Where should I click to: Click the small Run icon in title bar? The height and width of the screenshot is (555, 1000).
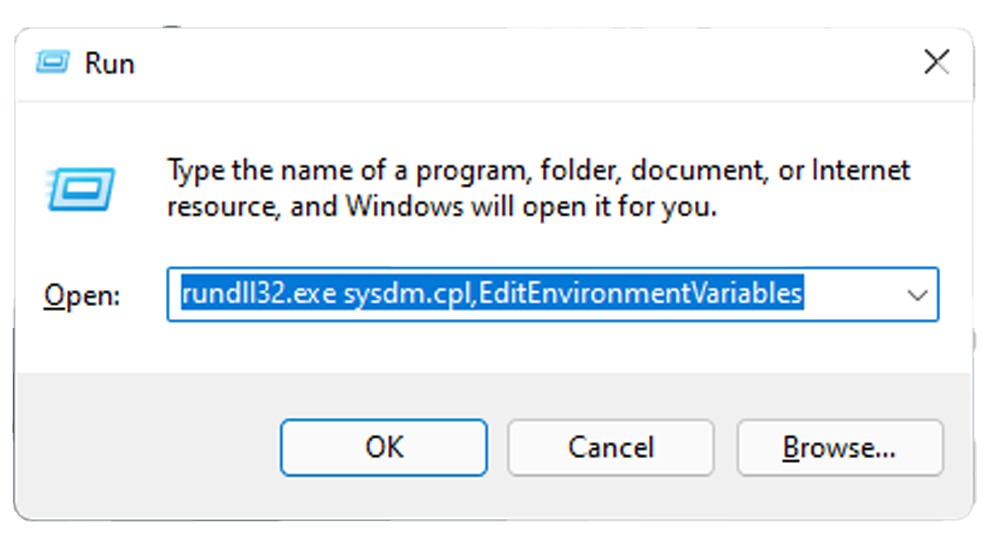point(53,63)
